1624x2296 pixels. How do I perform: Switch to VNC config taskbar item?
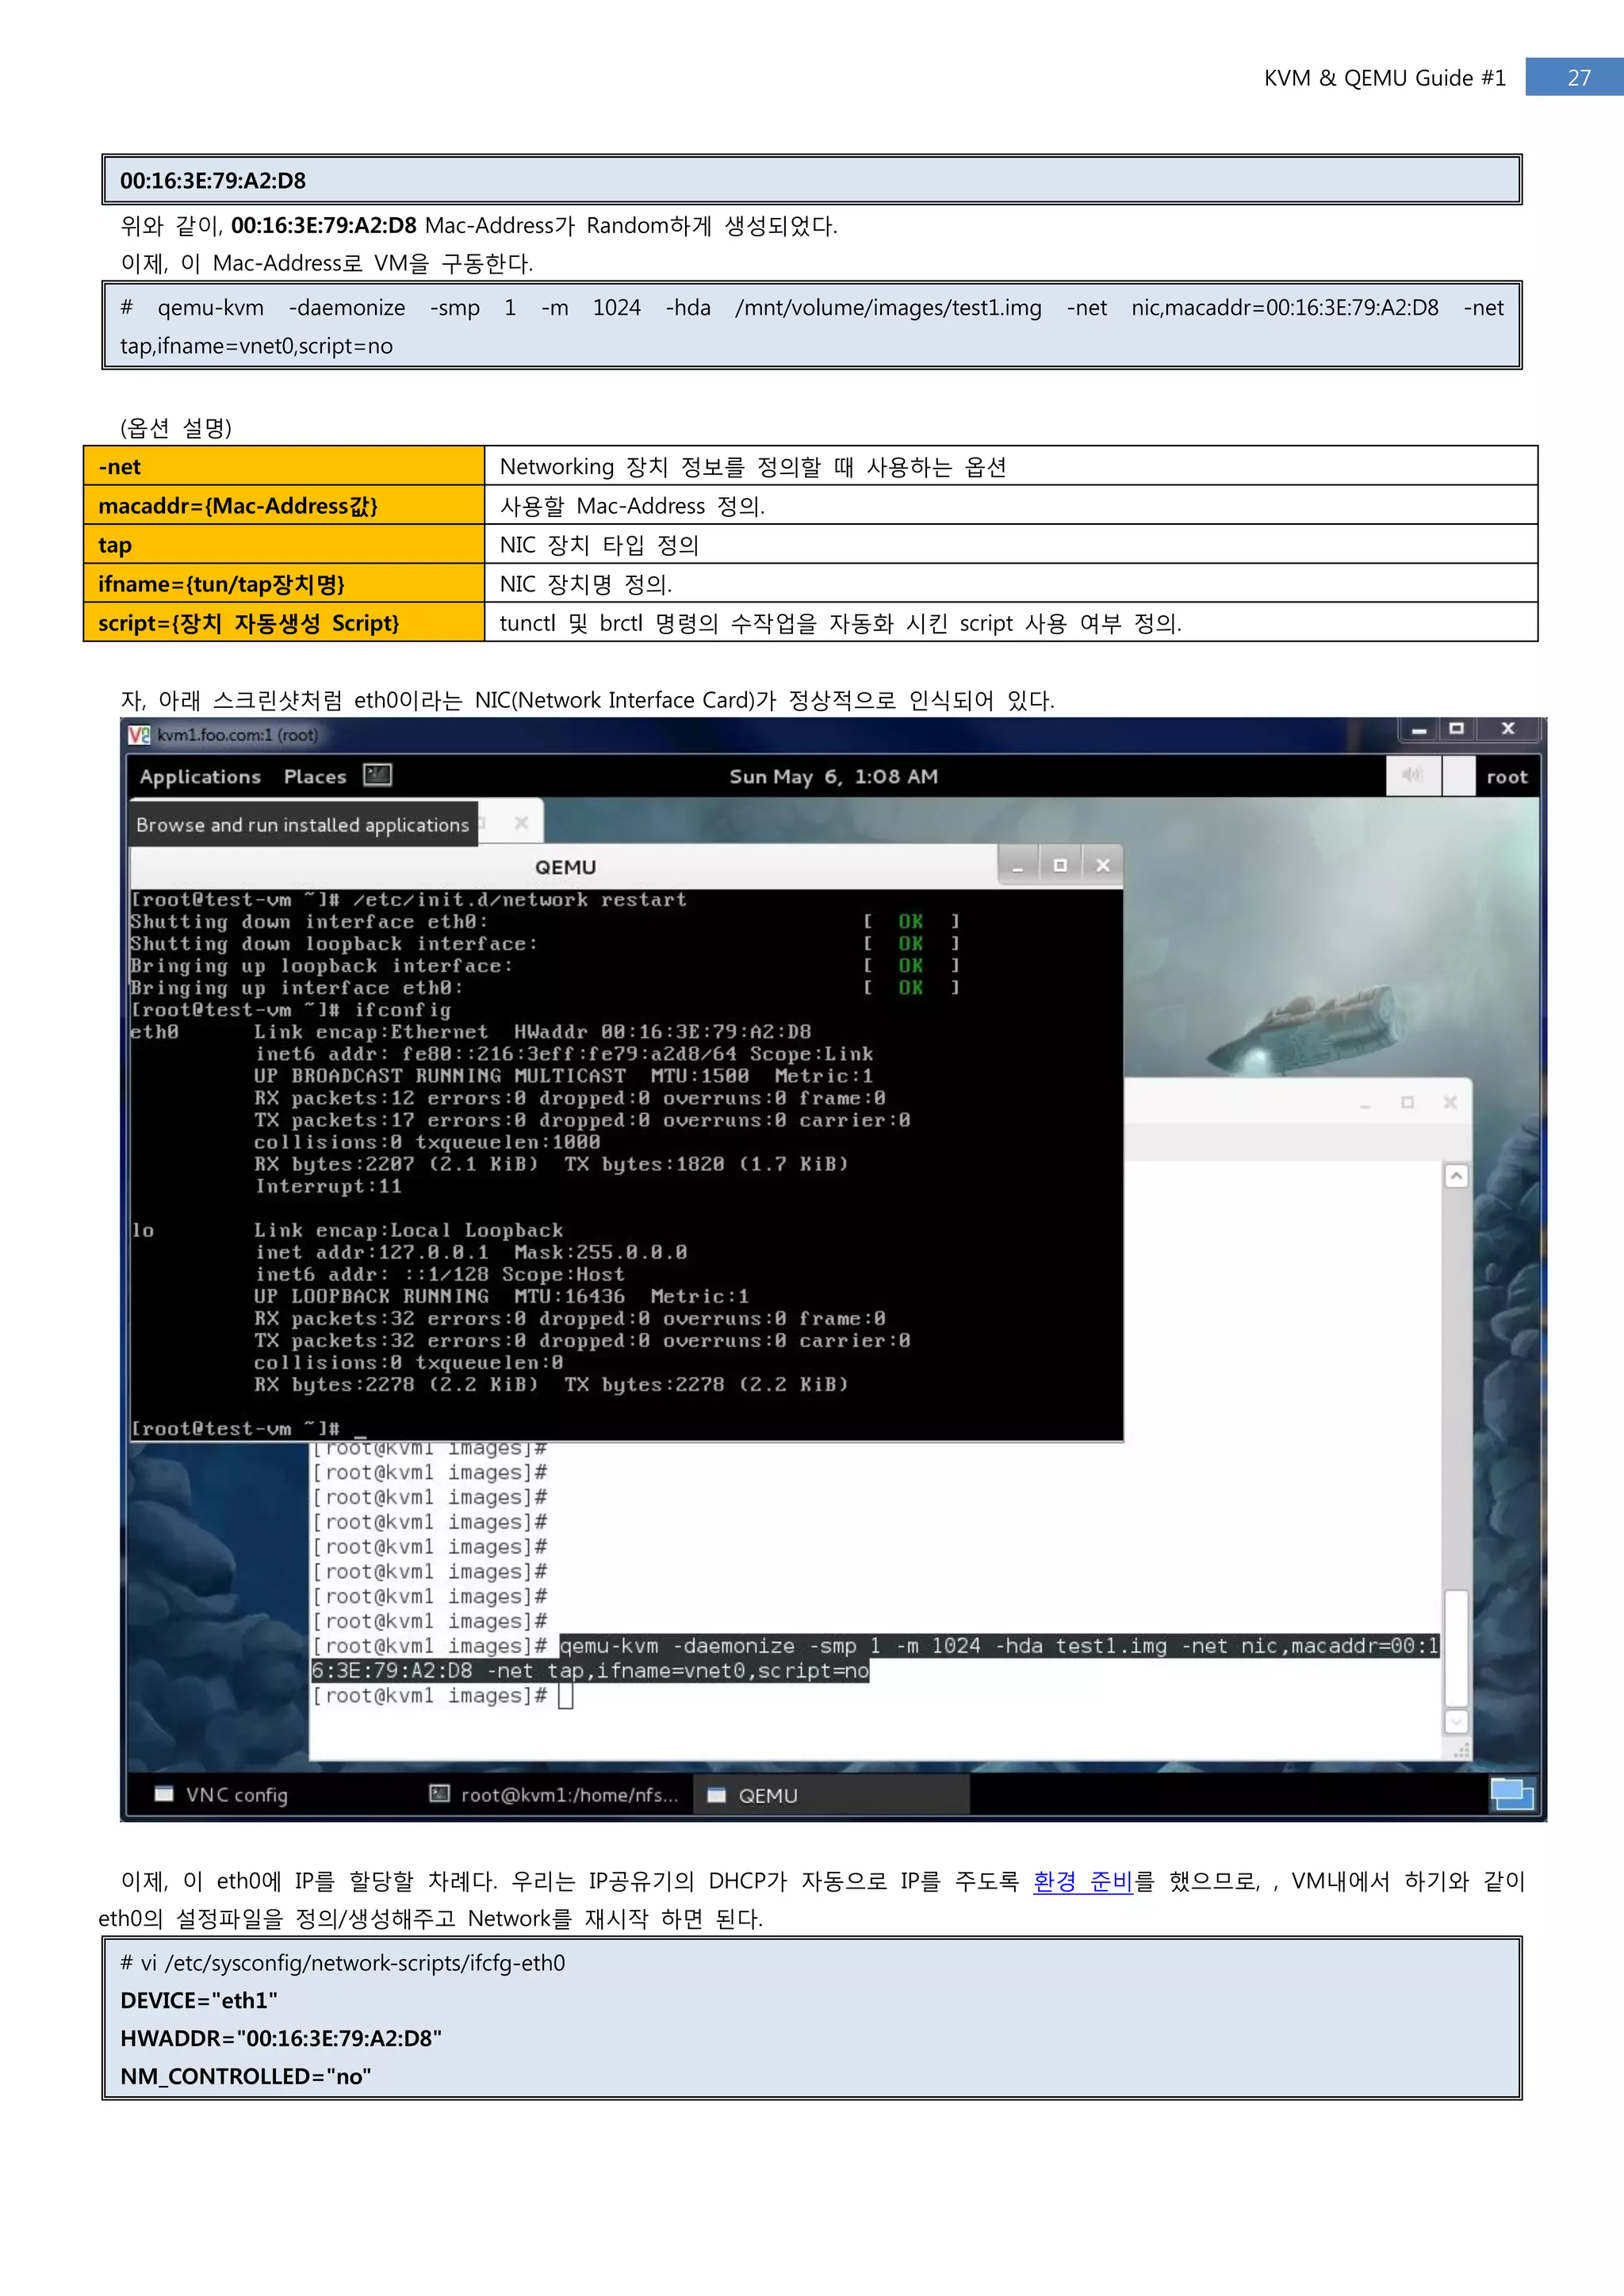(222, 1795)
